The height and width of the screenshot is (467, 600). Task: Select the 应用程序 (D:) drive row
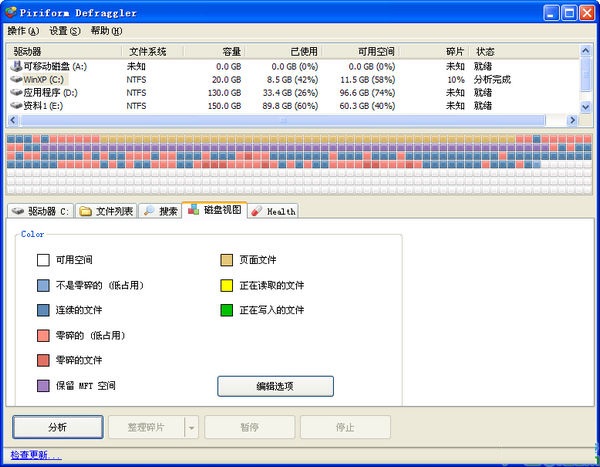tap(293, 92)
